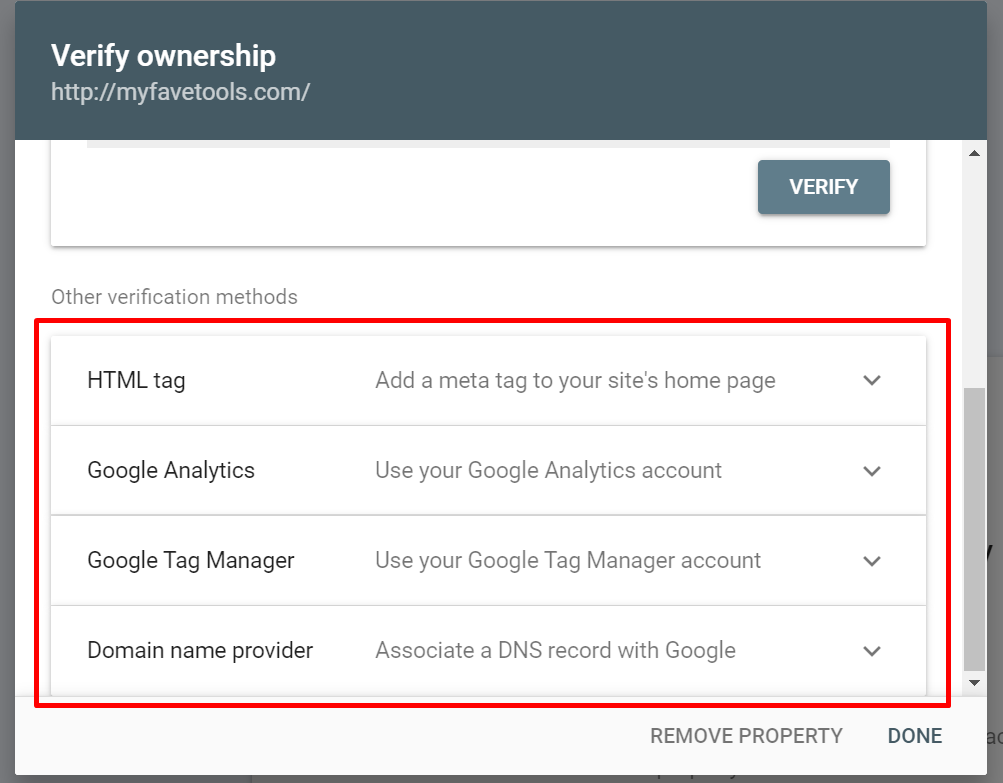This screenshot has width=1003, height=783.
Task: Choose the Domain name provider label
Action: pos(200,651)
